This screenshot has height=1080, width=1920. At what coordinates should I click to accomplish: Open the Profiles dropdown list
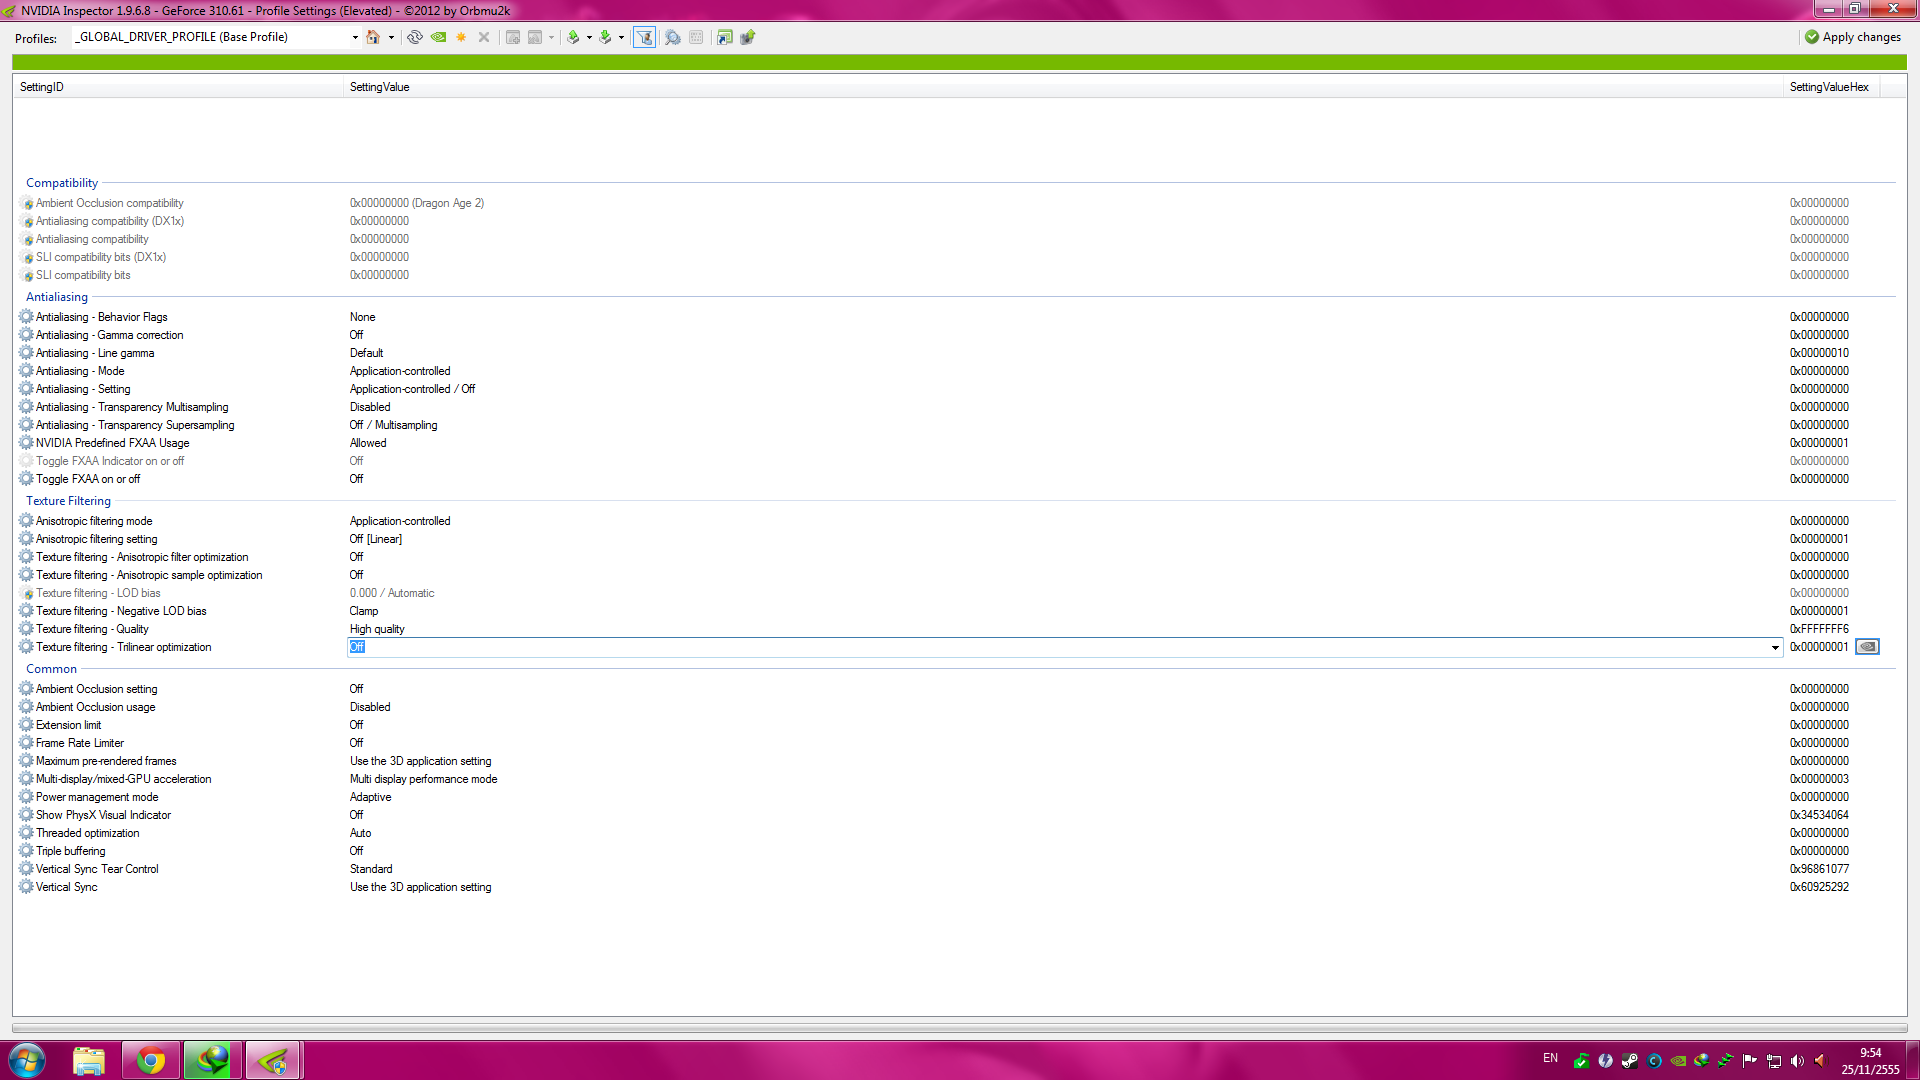point(355,38)
